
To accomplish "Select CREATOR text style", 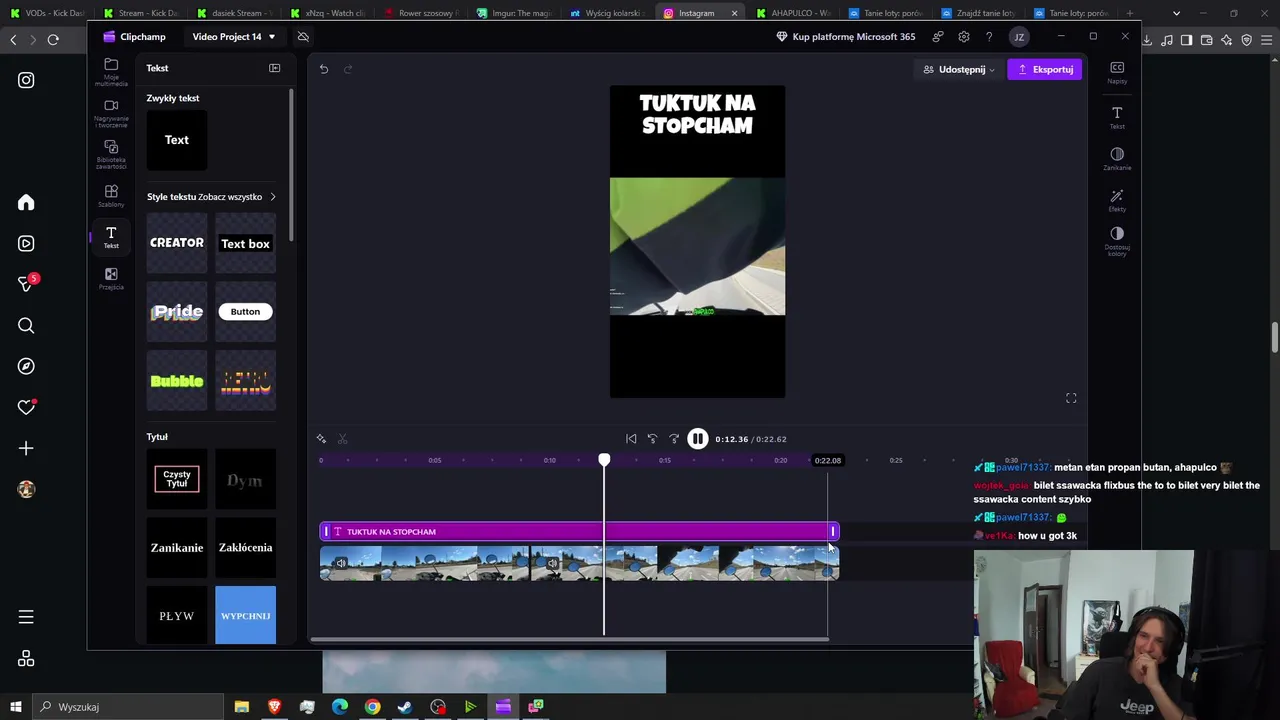I will (177, 243).
